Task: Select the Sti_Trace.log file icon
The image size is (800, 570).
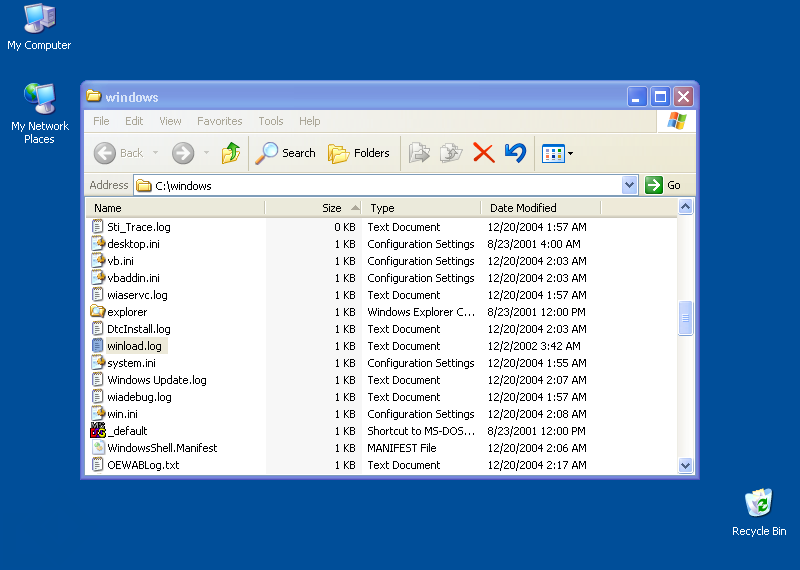Action: click(97, 227)
